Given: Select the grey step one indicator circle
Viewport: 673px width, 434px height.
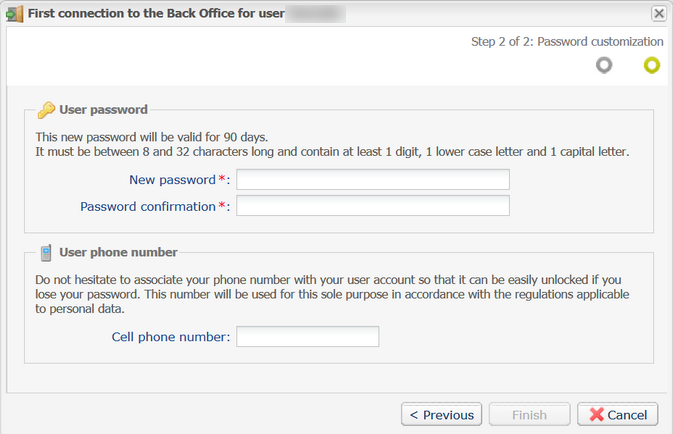Looking at the screenshot, I should point(604,65).
